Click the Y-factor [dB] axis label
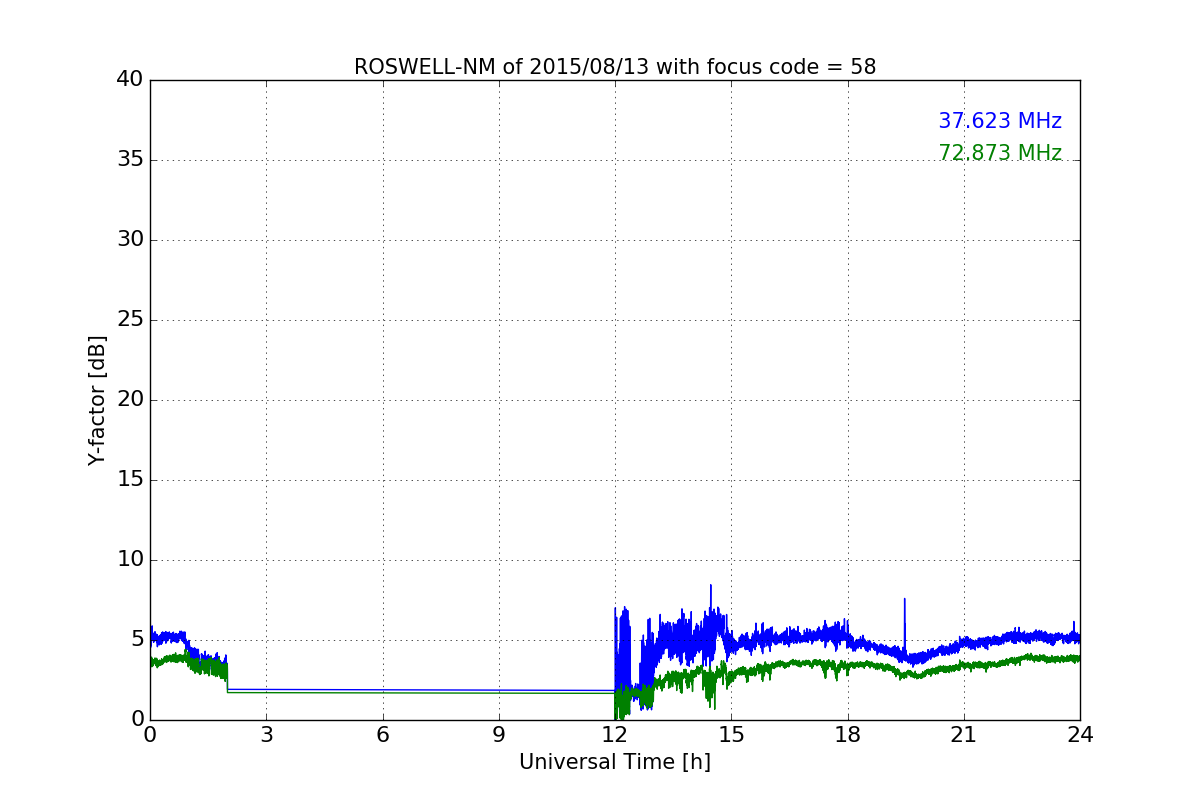 (97, 400)
